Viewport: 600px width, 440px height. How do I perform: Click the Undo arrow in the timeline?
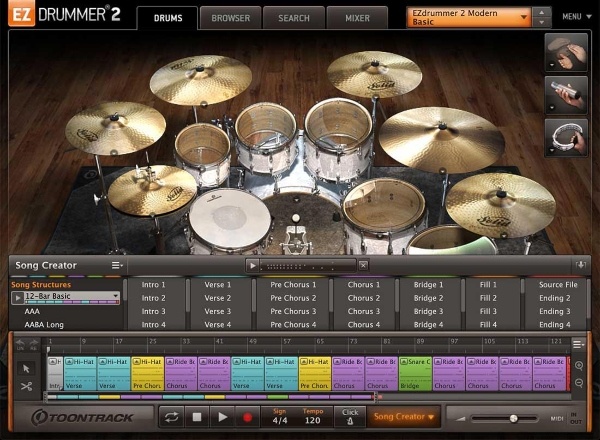pos(20,344)
